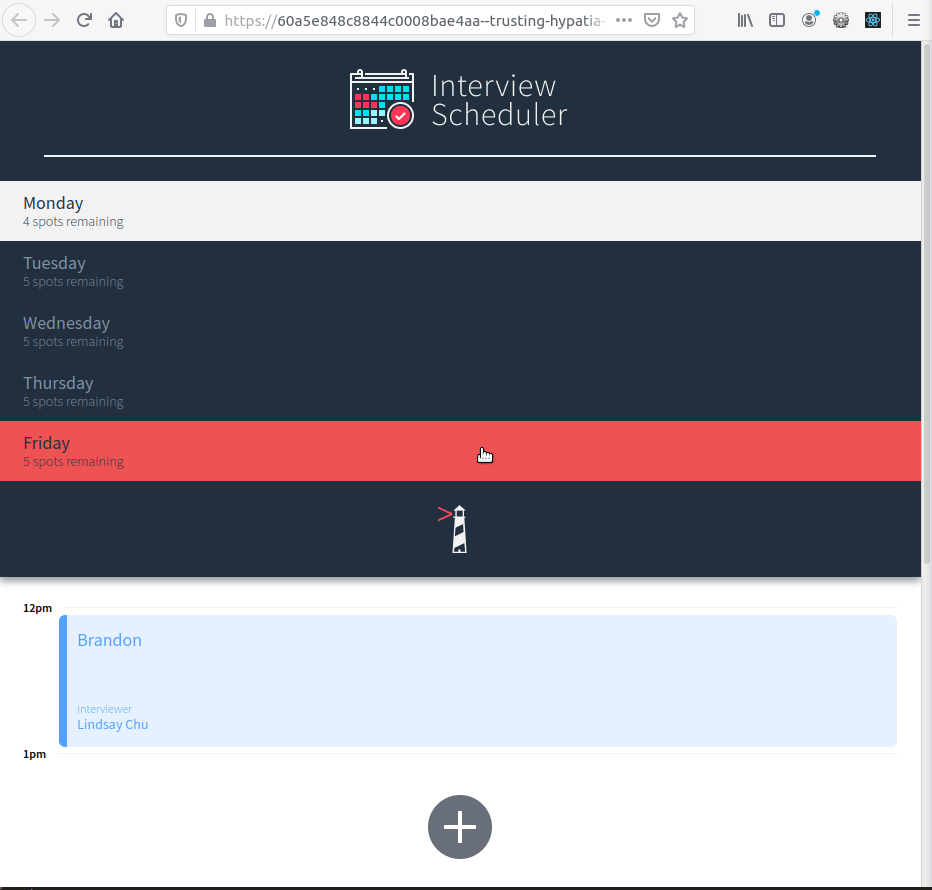Select Tuesday in the day list
The image size is (932, 890).
click(460, 271)
